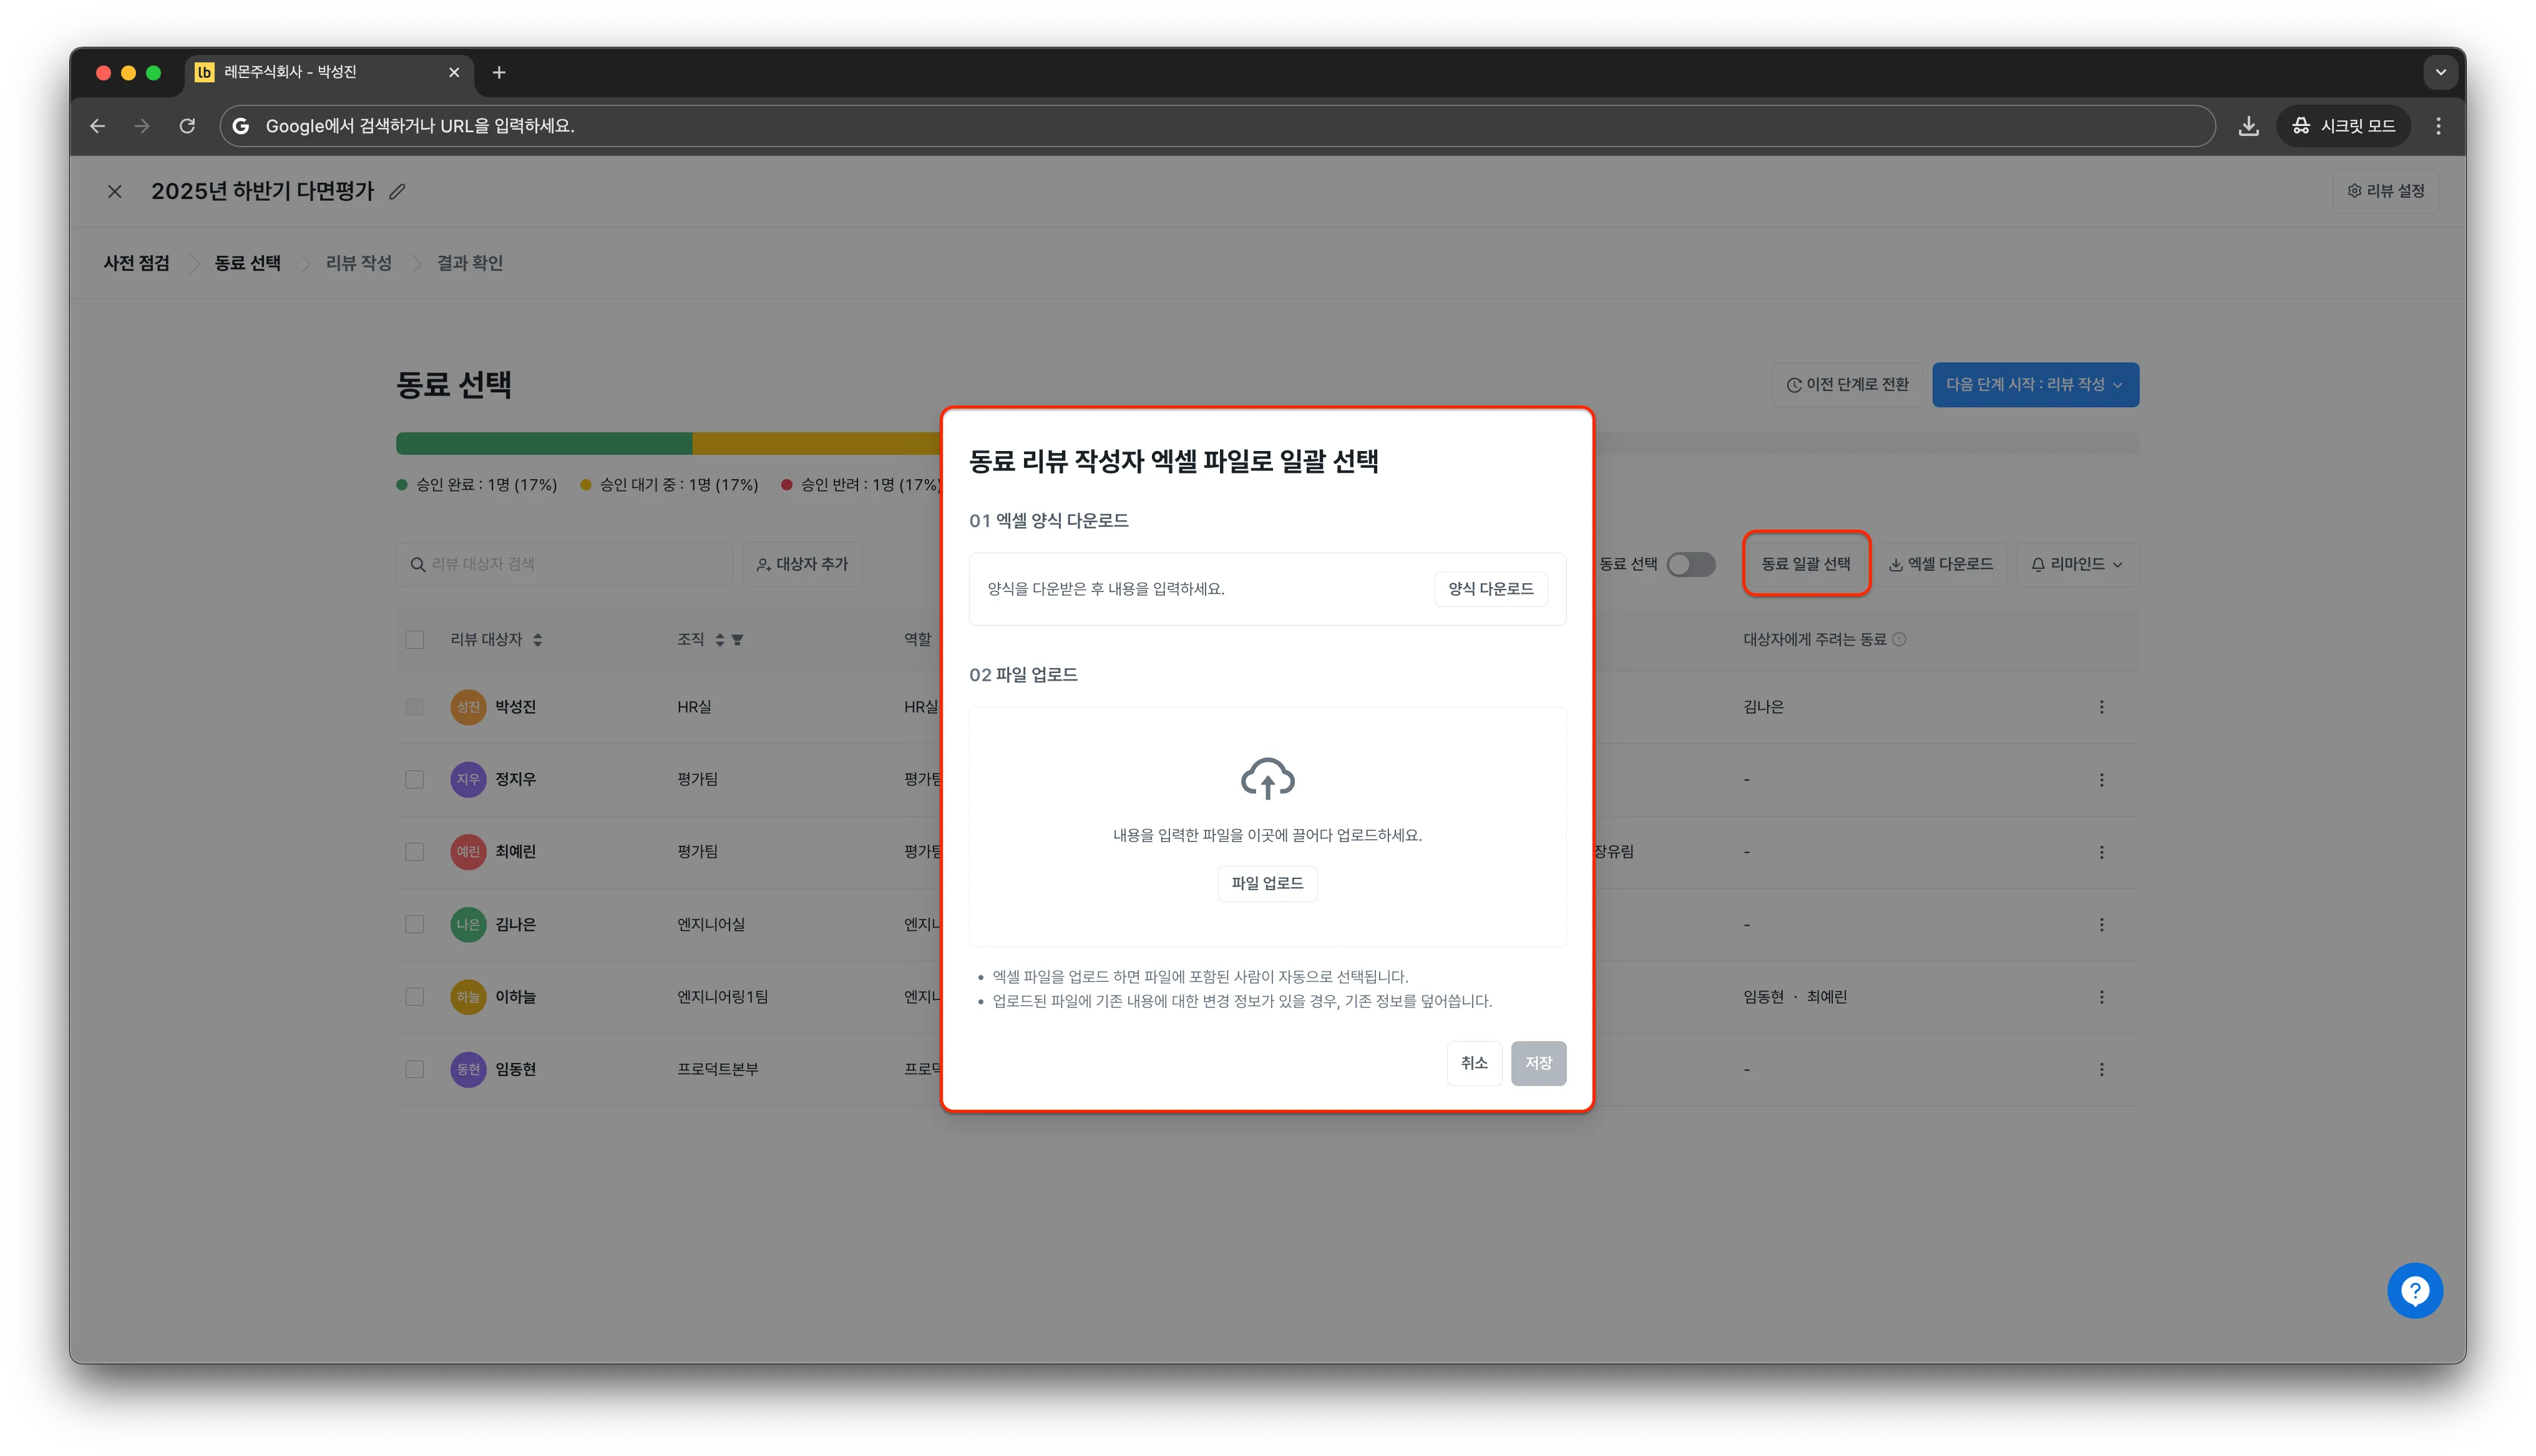Open a new browser tab with plus icon
This screenshot has height=1456, width=2536.
pos(499,72)
